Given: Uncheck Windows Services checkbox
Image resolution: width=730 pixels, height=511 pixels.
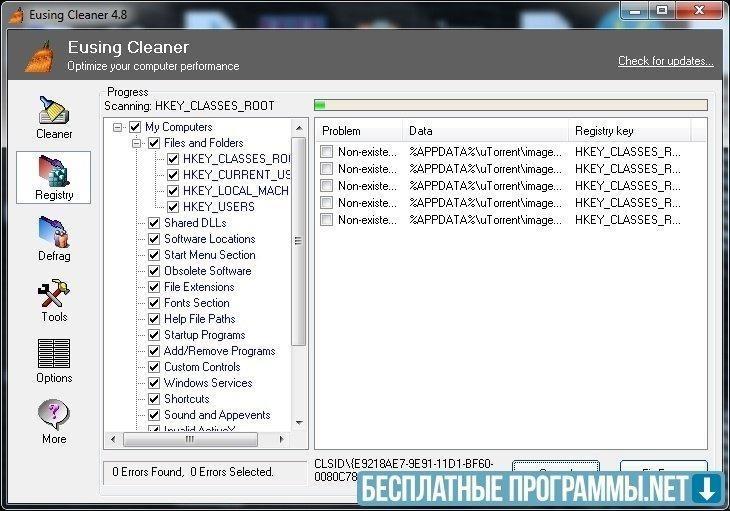Looking at the screenshot, I should click(x=154, y=383).
